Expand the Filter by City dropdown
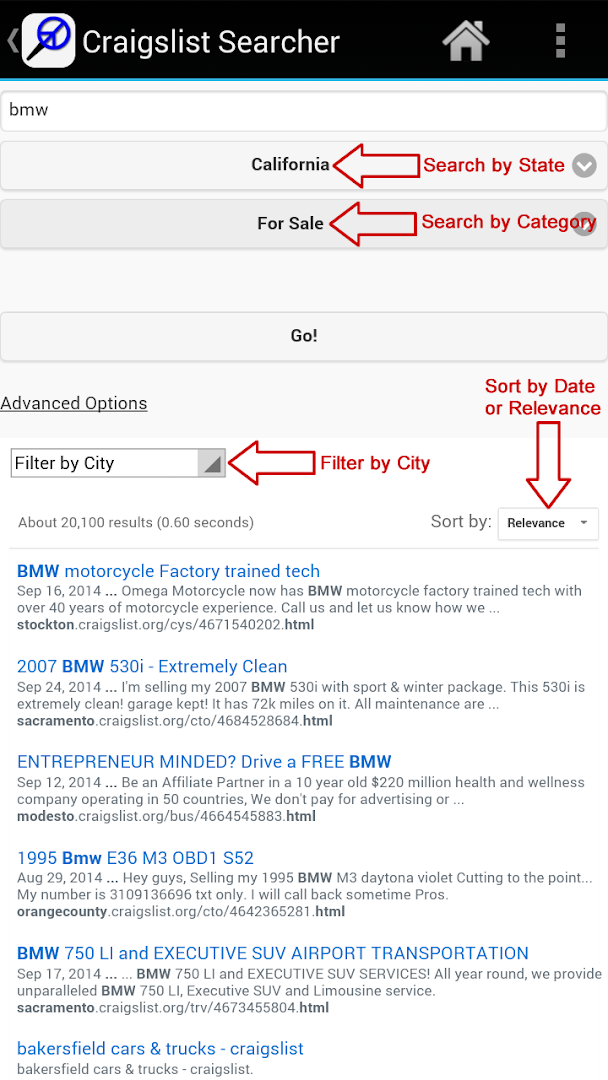 [118, 464]
